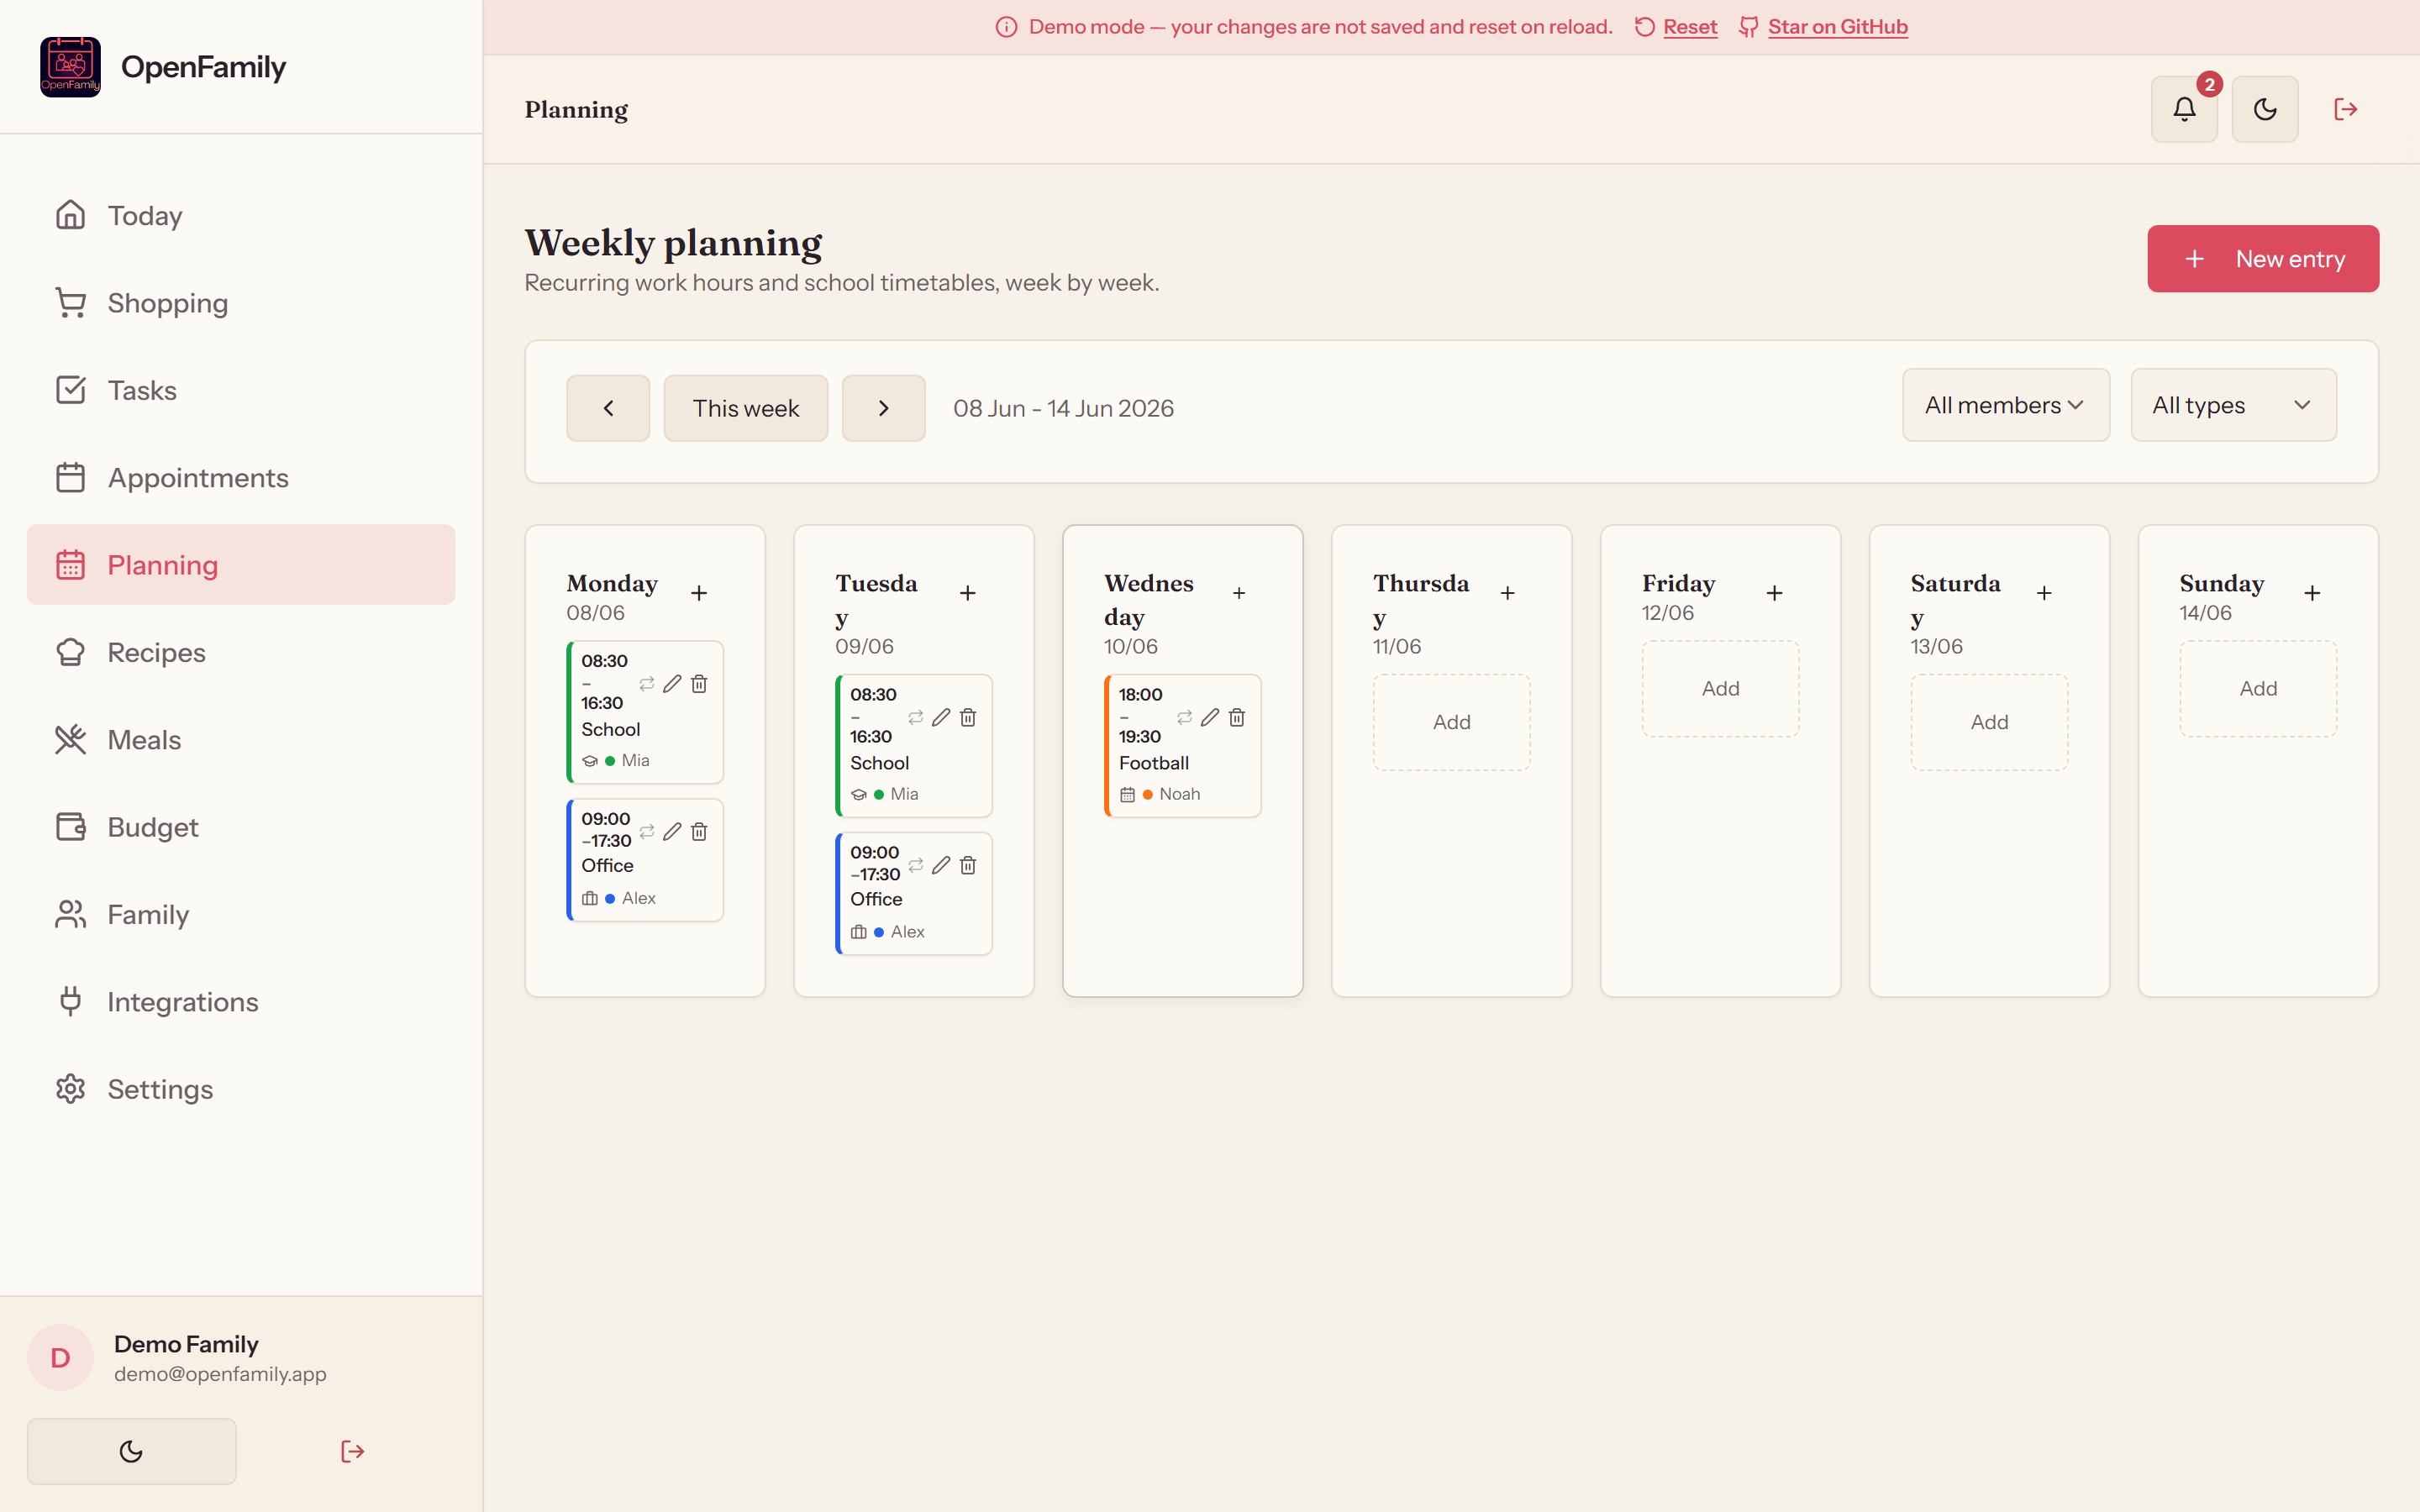Open the All types dropdown
Image resolution: width=2420 pixels, height=1512 pixels.
[x=2233, y=405]
